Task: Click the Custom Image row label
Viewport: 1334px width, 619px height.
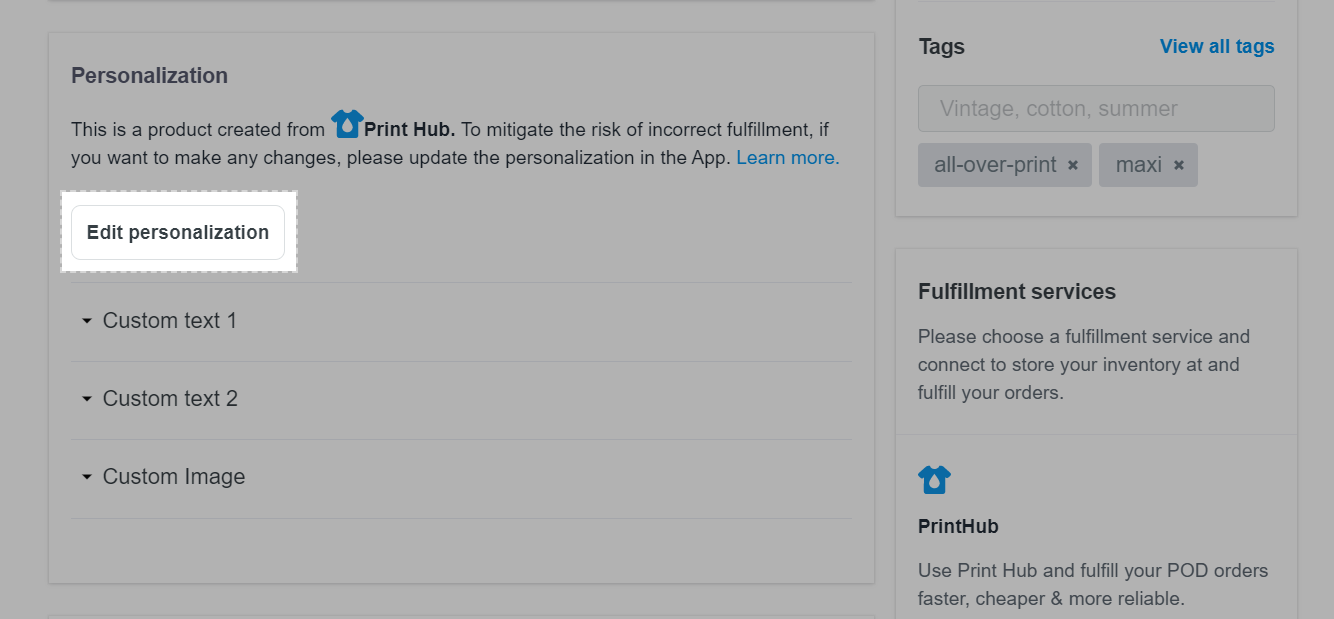Action: (174, 477)
